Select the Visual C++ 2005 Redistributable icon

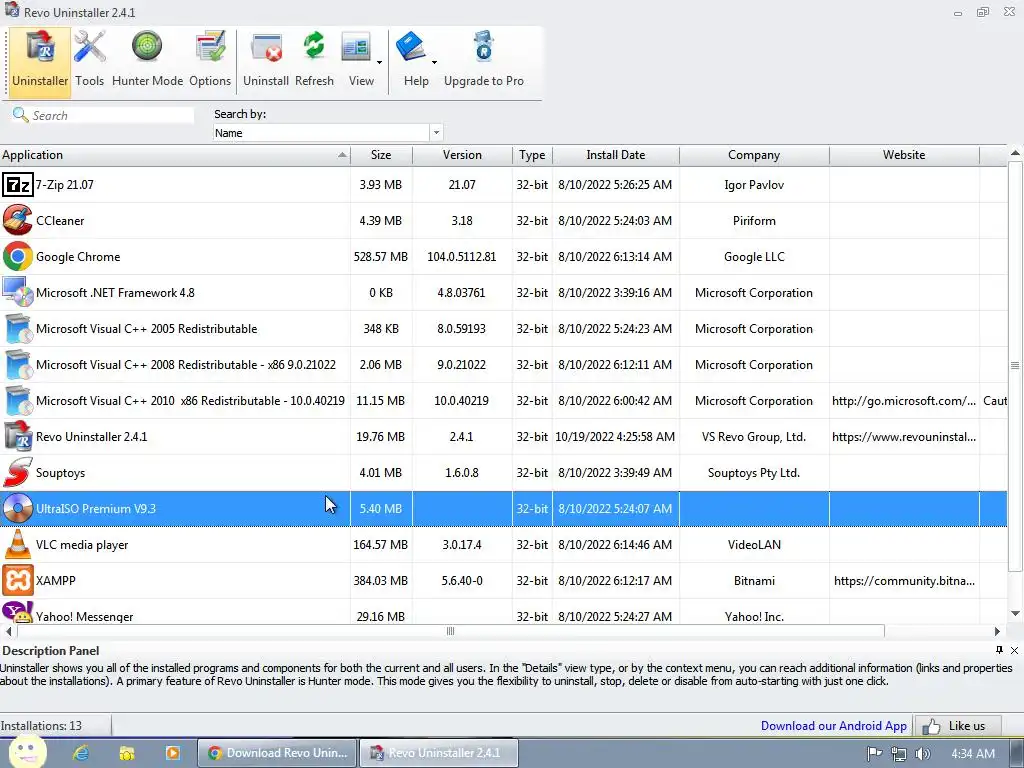click(18, 328)
